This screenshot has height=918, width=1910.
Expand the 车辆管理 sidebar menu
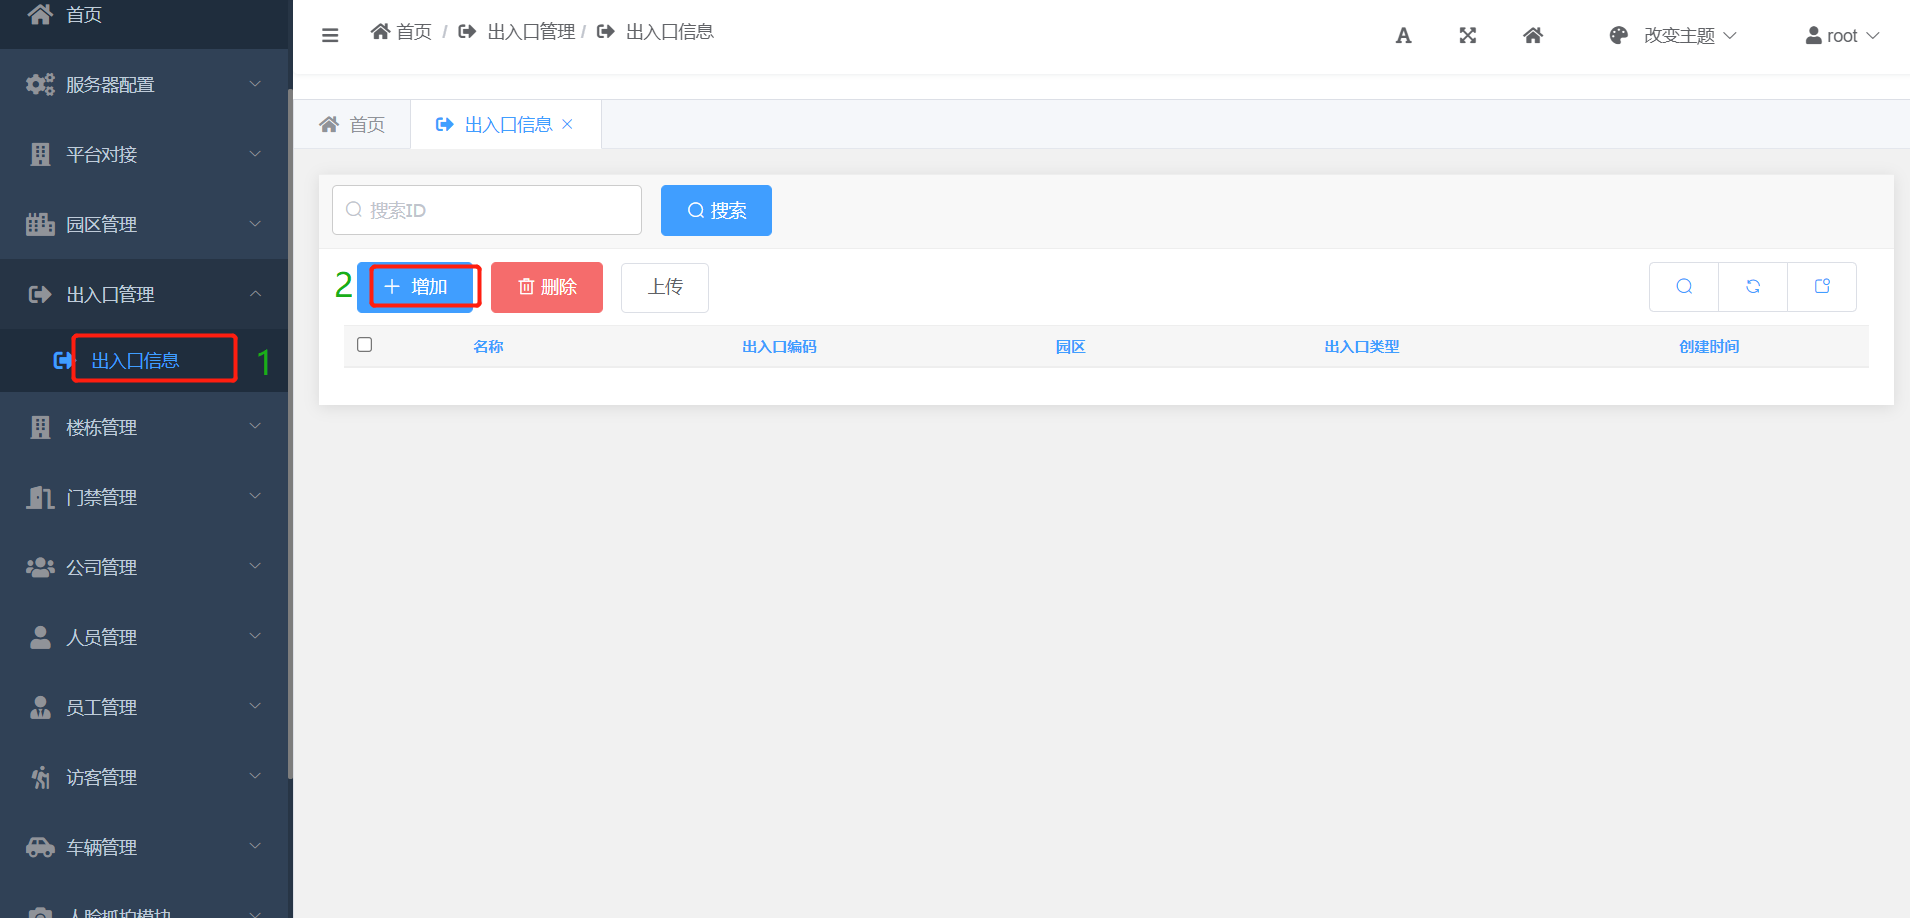pyautogui.click(x=144, y=848)
